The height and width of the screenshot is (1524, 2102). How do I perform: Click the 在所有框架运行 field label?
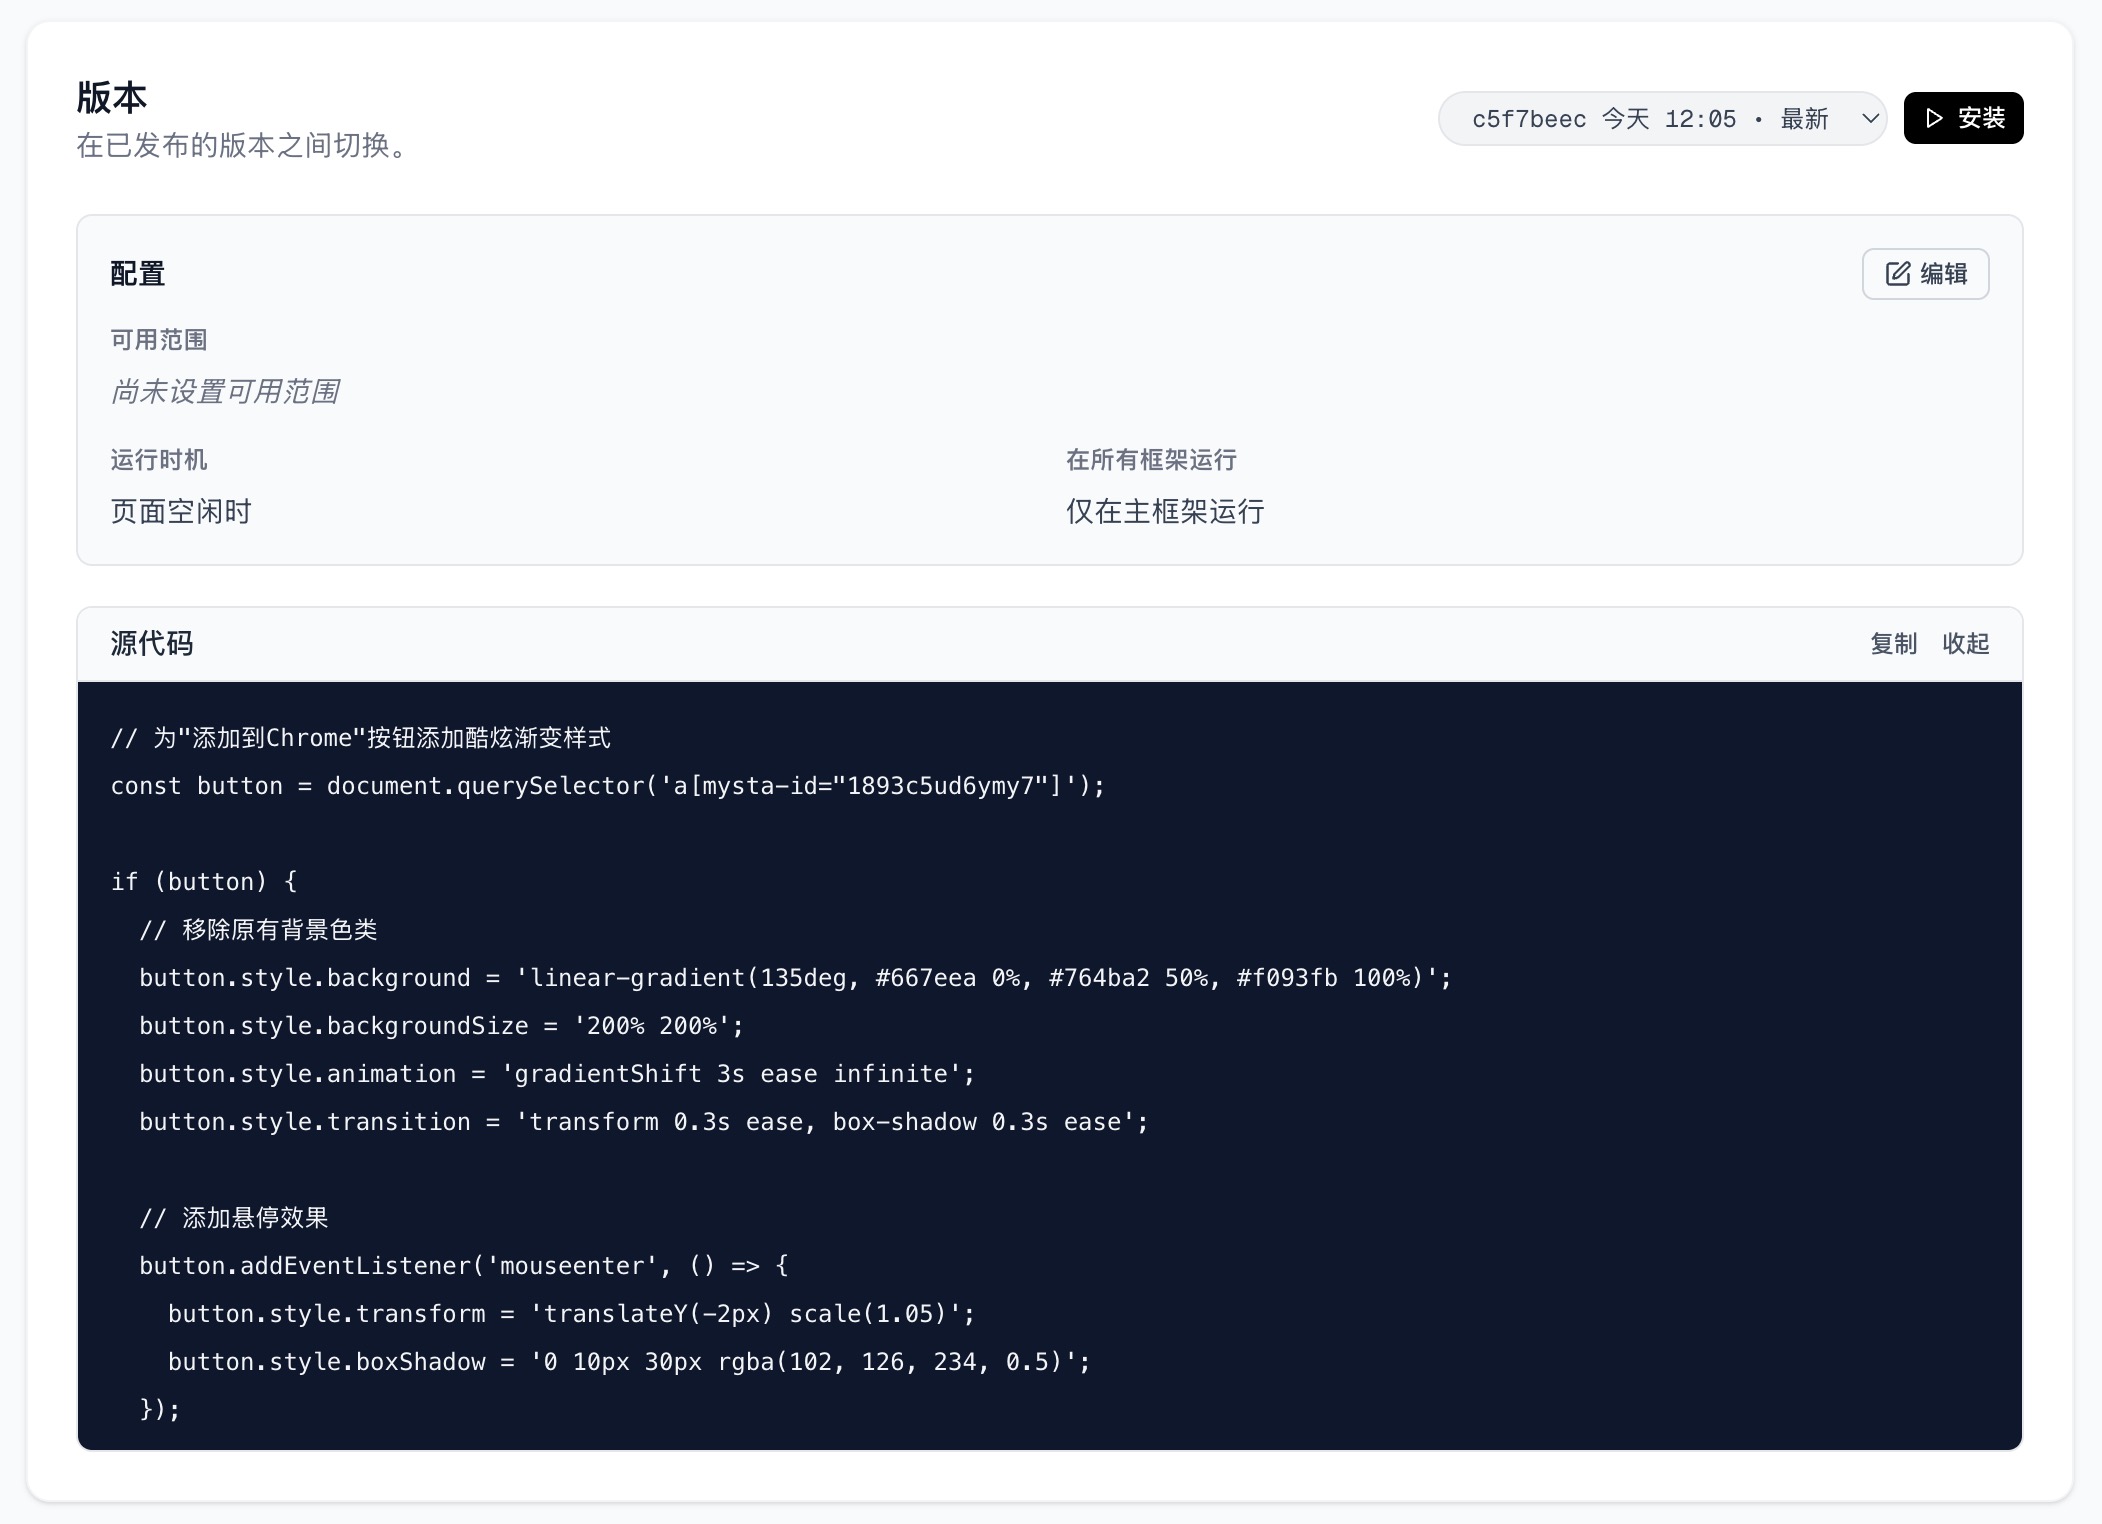tap(1150, 460)
